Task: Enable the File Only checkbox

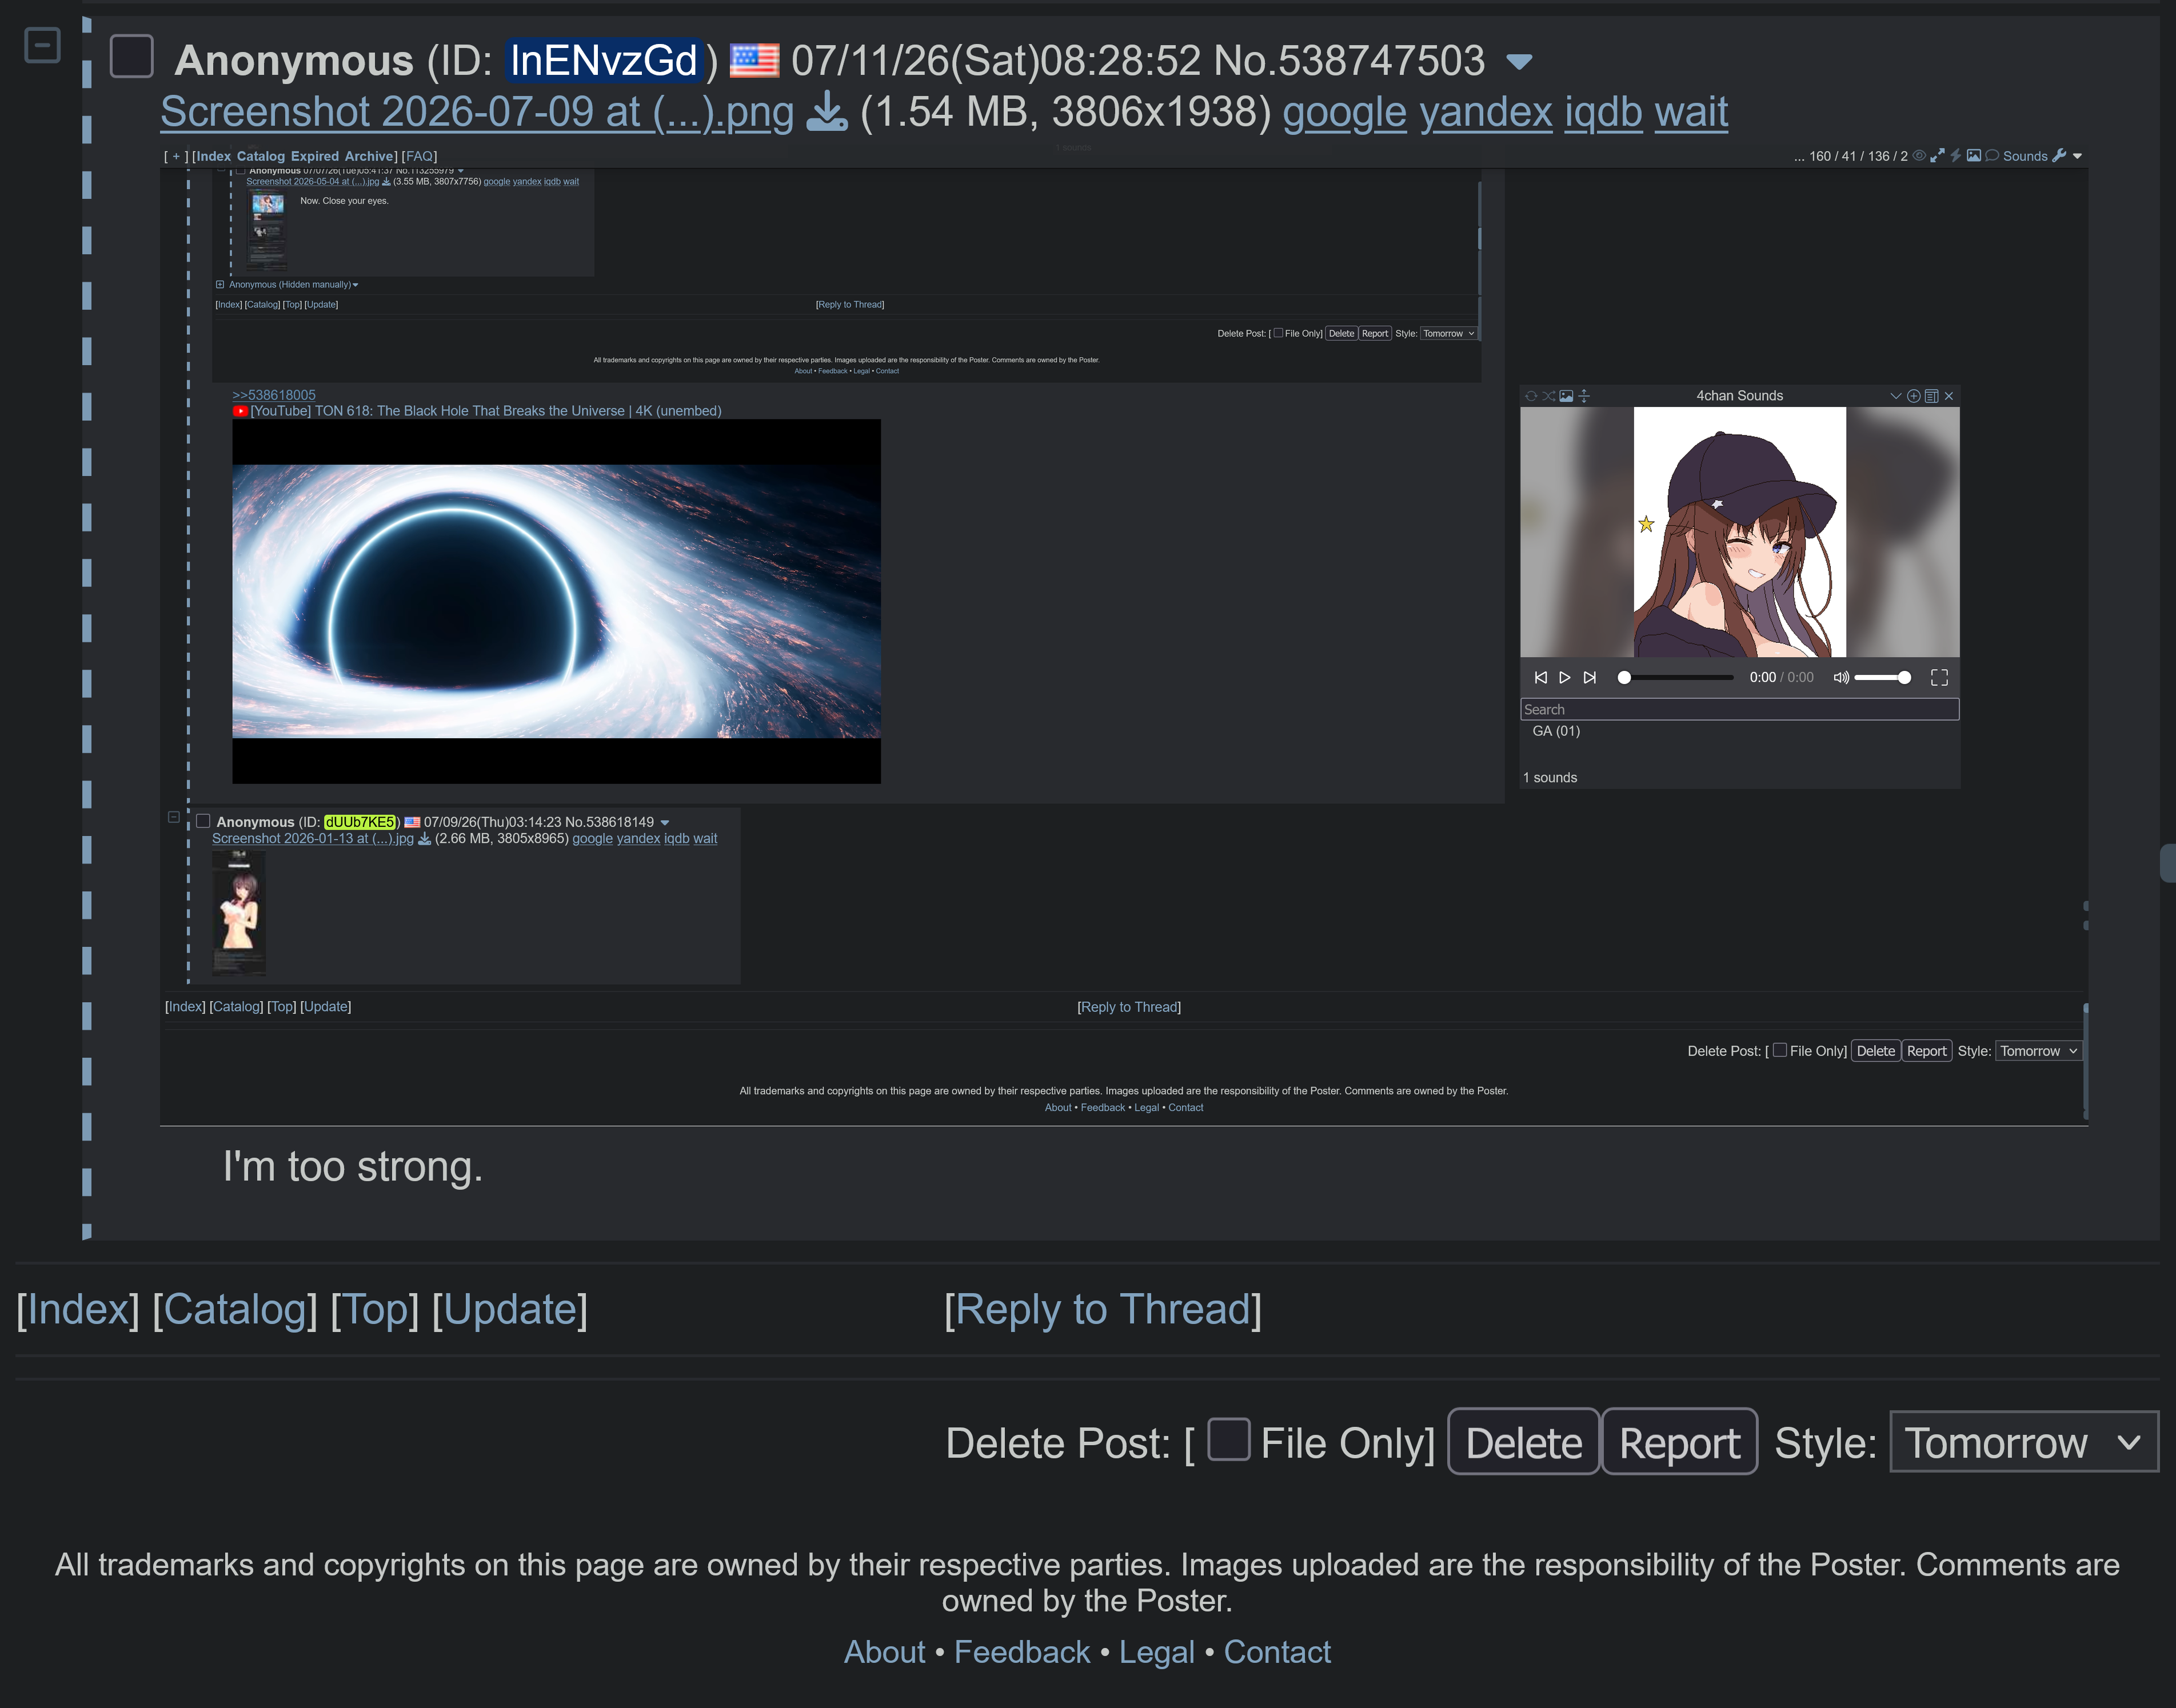Action: [x=1229, y=1440]
